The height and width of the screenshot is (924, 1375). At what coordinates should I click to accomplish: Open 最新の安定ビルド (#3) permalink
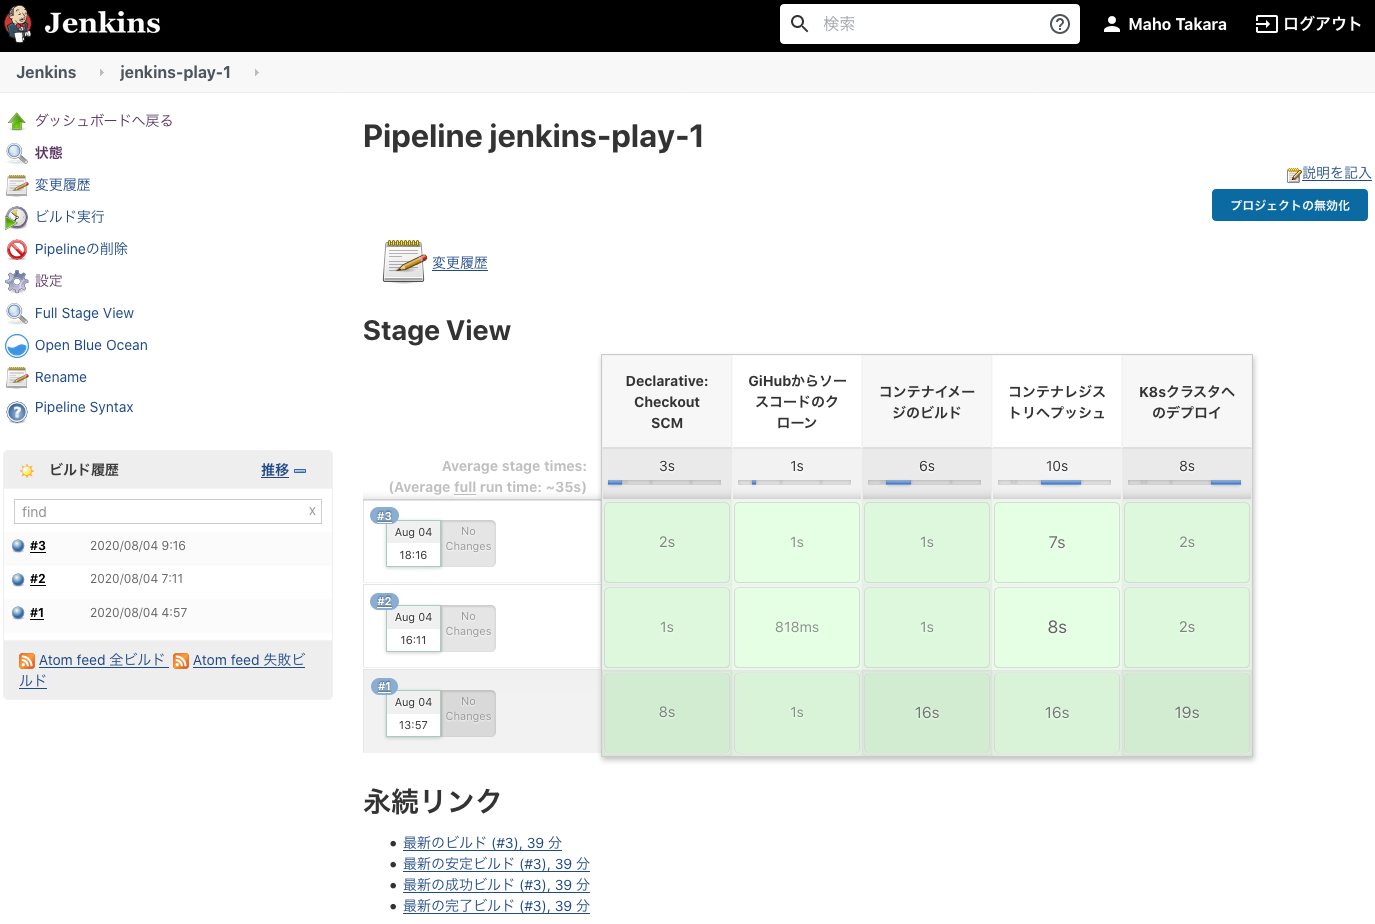click(496, 864)
